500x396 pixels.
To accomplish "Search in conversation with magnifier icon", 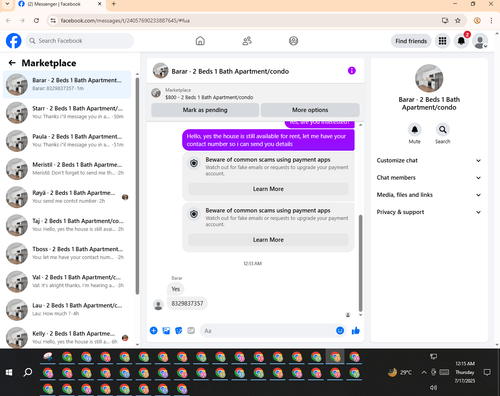I will pos(443,129).
